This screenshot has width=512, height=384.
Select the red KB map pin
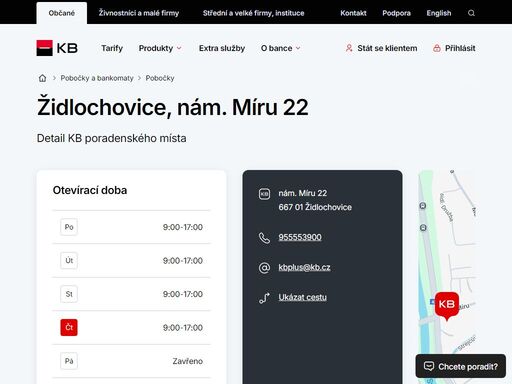[447, 306]
